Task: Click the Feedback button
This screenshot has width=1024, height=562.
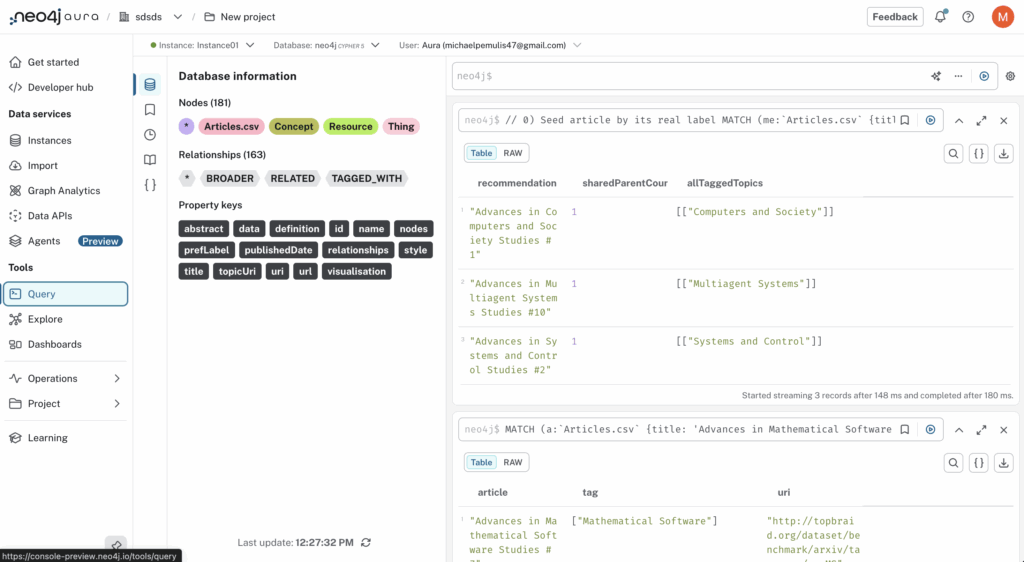Action: tap(894, 17)
